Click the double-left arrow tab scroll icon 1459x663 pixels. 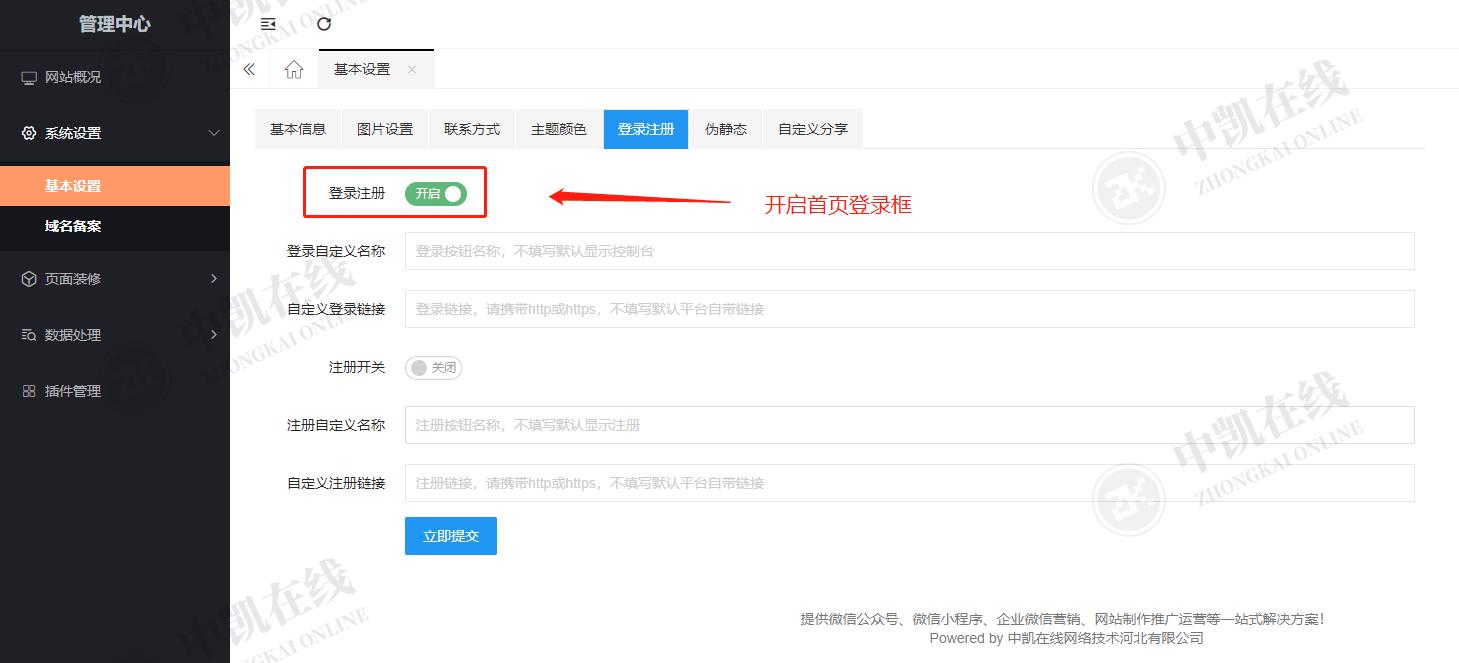click(249, 69)
